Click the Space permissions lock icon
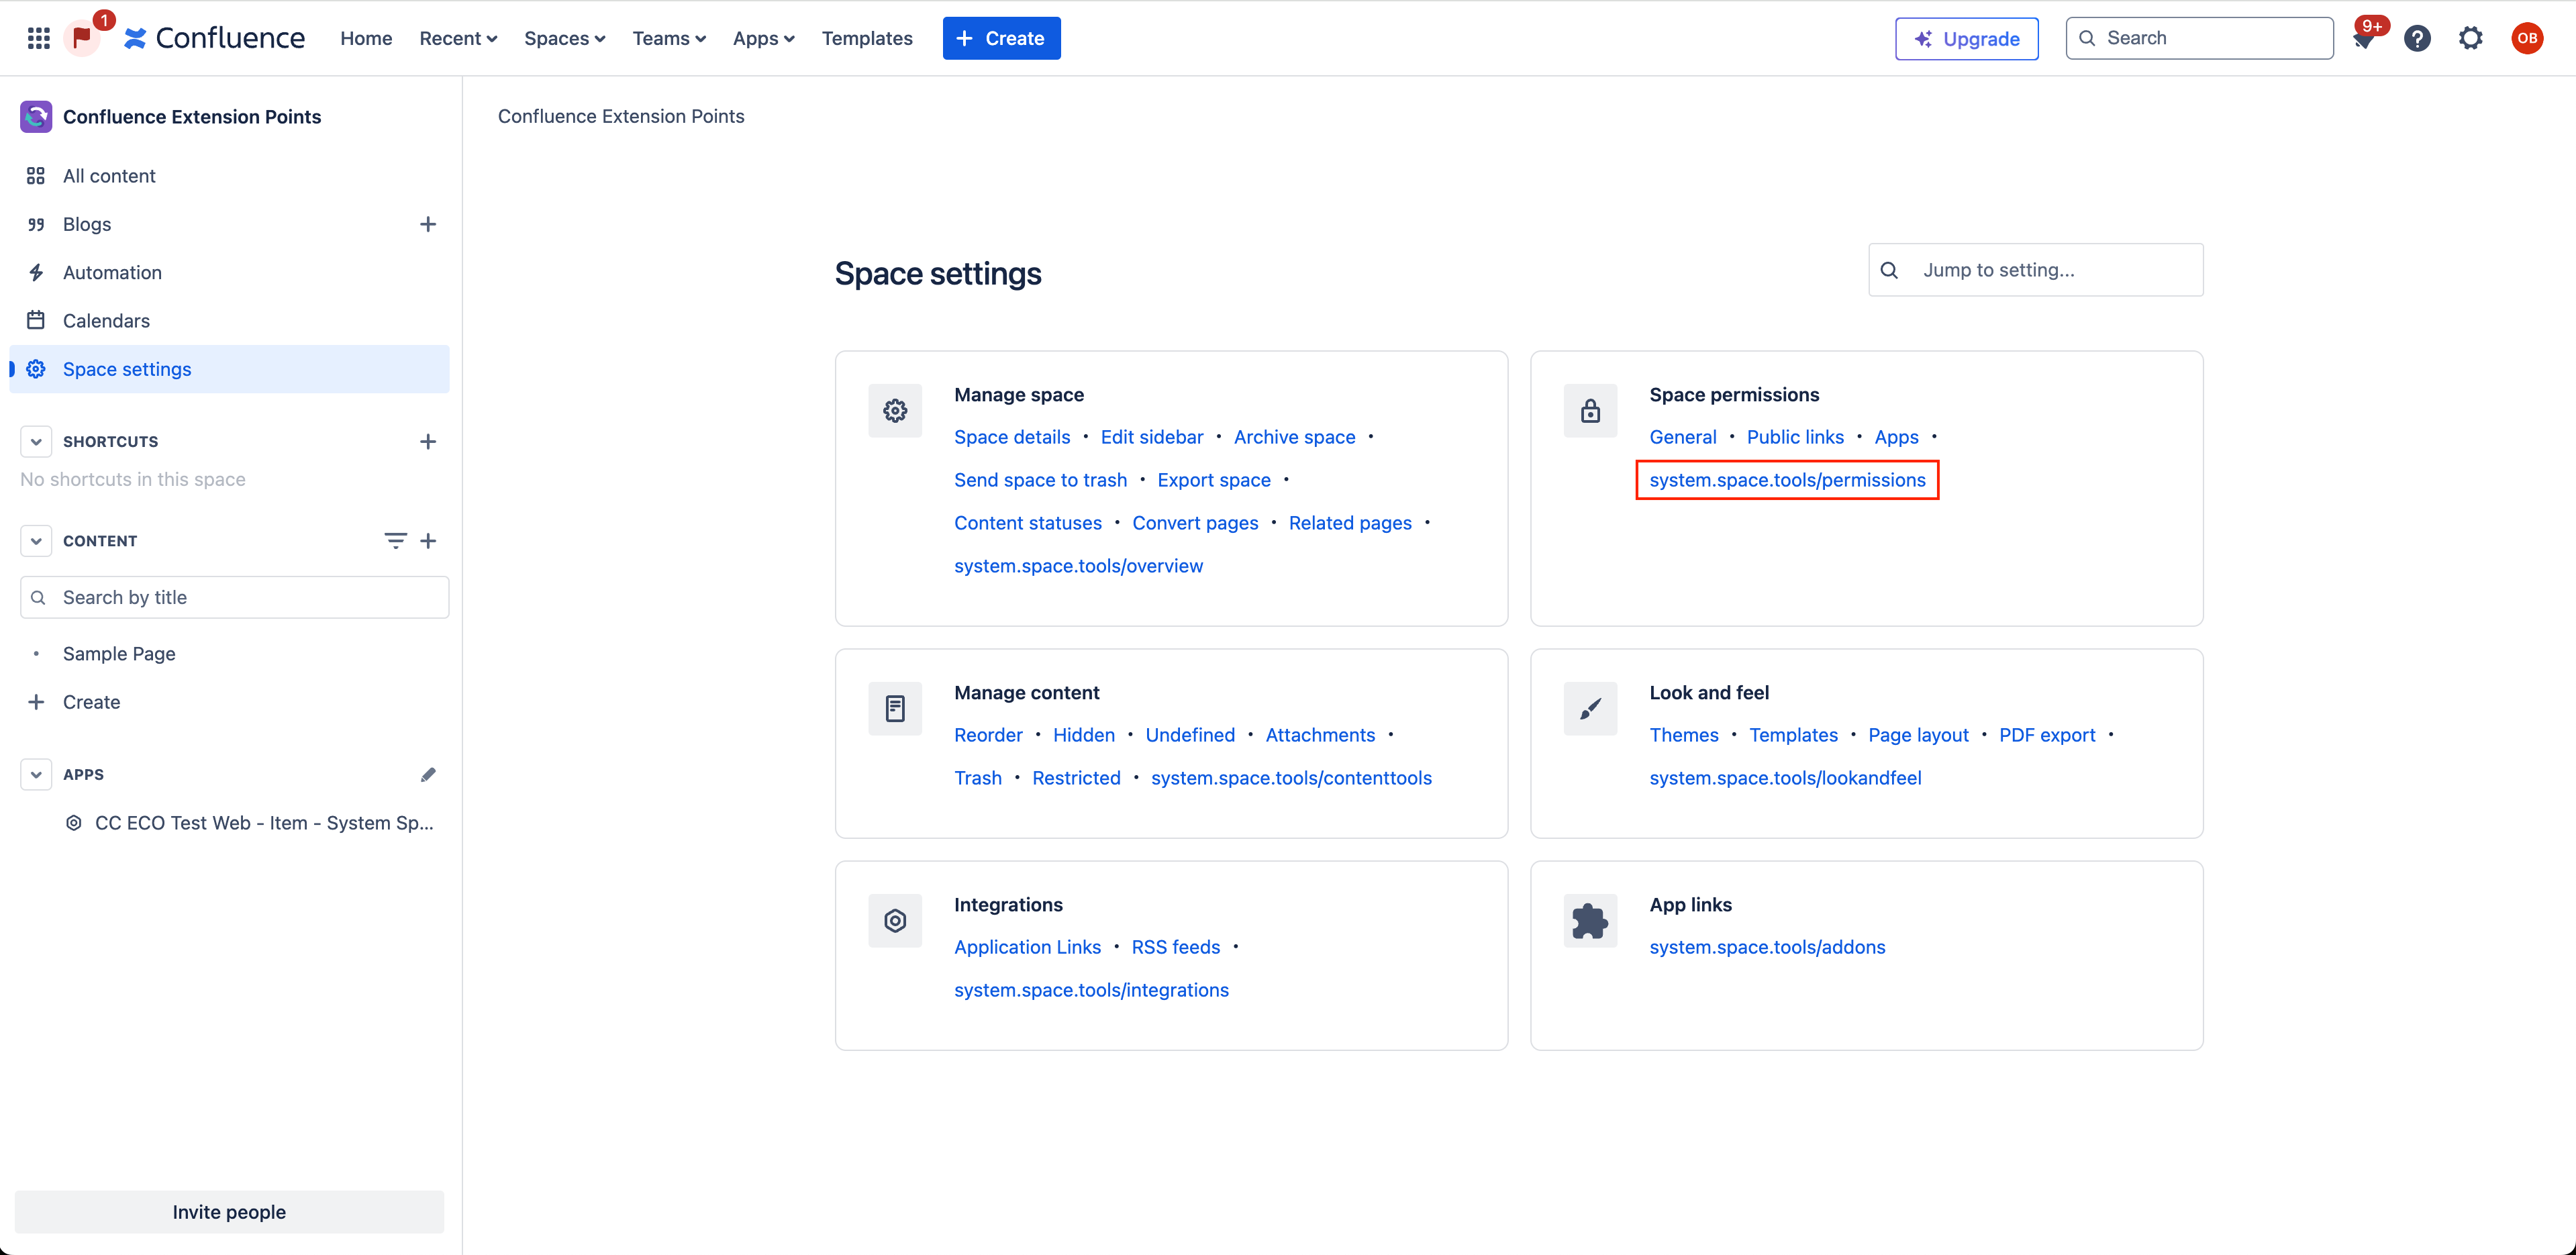 (1590, 411)
